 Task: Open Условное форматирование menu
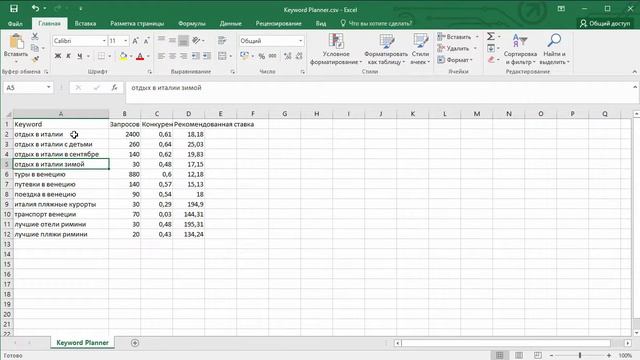(x=336, y=49)
